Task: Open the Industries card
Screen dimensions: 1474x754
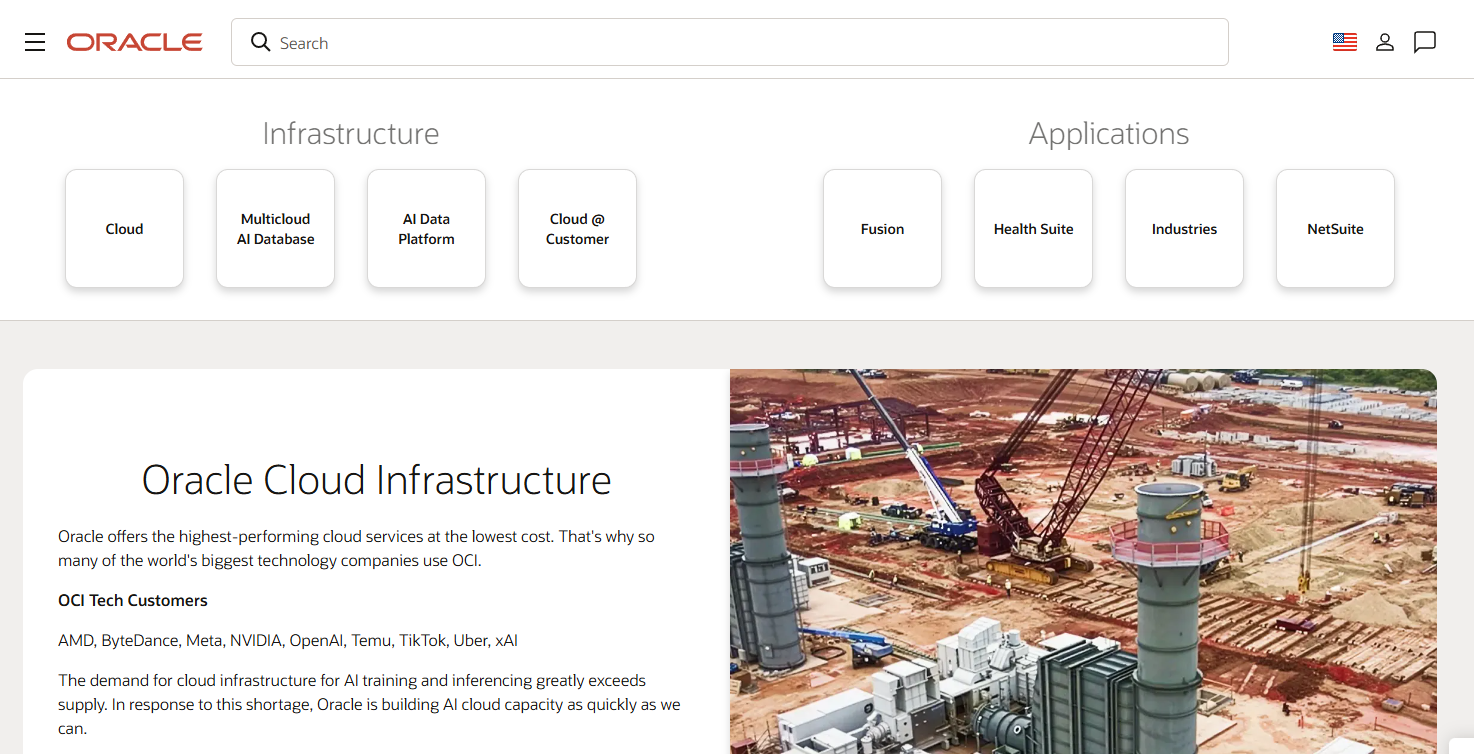Action: (x=1185, y=229)
